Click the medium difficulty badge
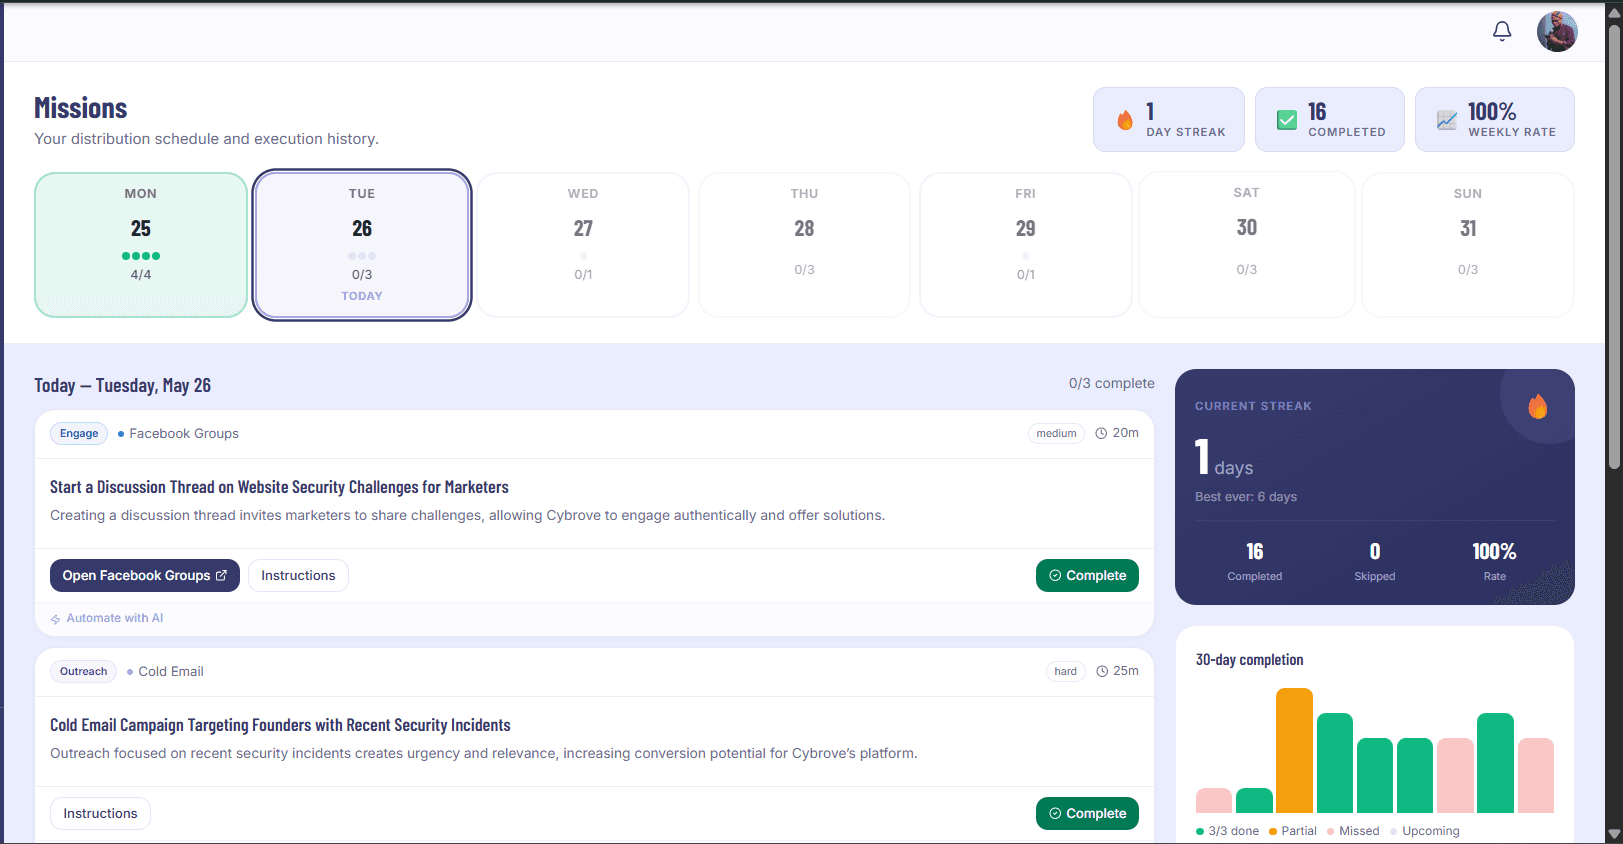 (1056, 433)
